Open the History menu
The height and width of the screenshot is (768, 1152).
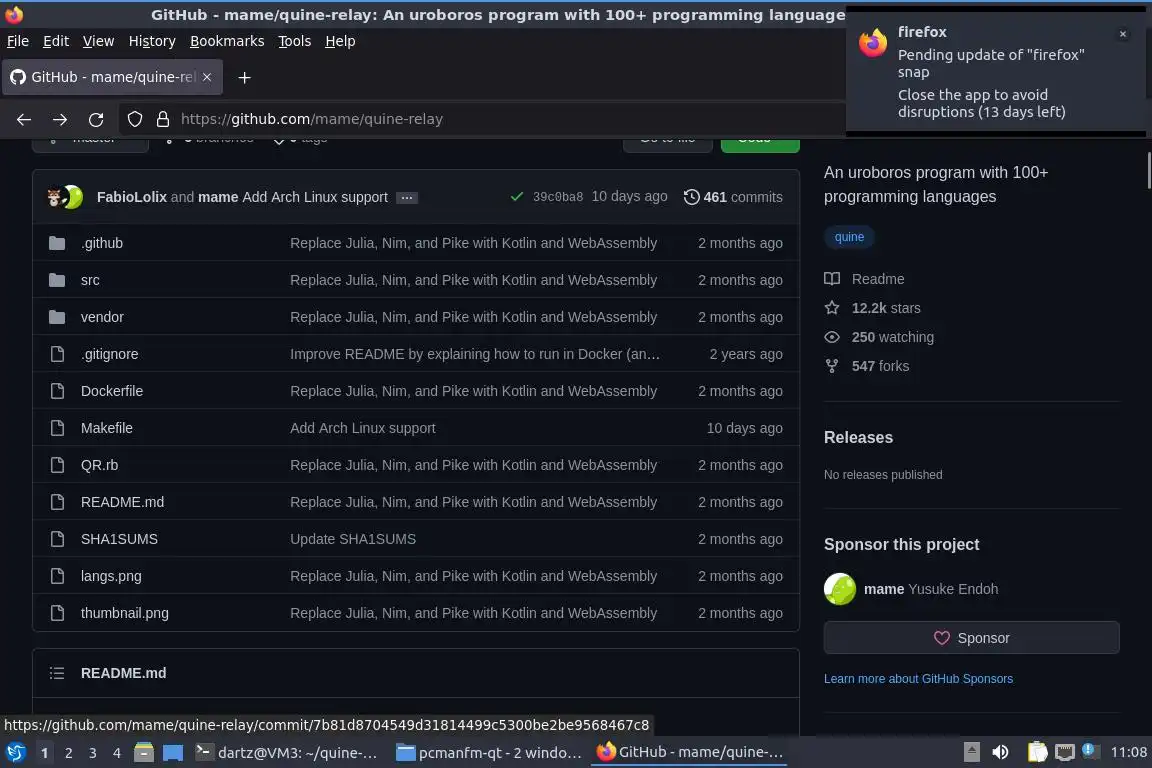click(x=152, y=41)
